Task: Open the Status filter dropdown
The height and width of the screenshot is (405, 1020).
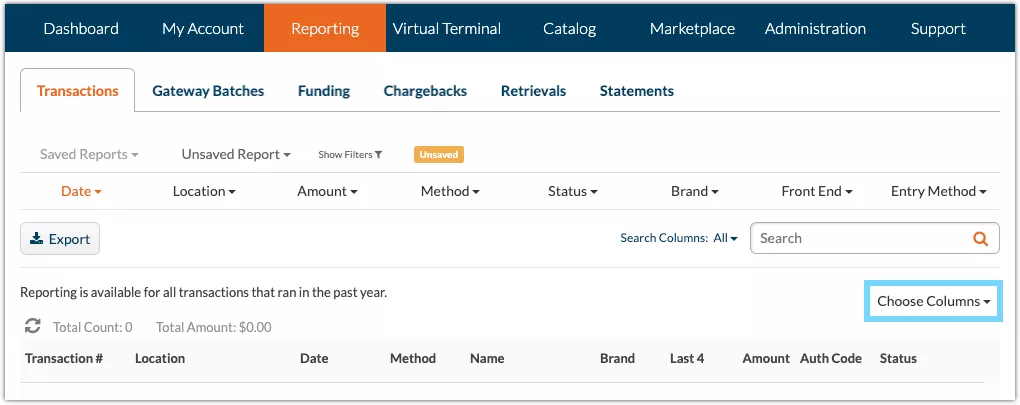Action: (x=572, y=191)
